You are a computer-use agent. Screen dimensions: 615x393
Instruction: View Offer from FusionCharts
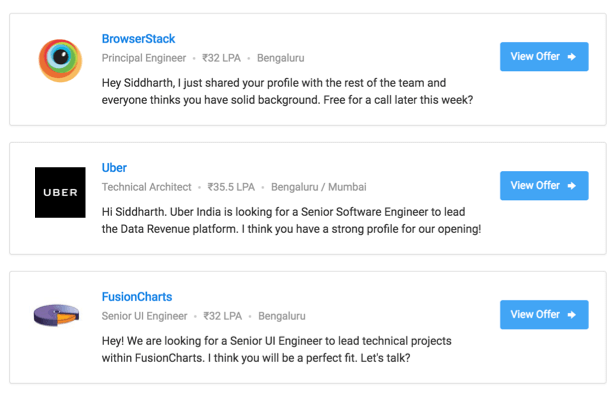pos(544,315)
